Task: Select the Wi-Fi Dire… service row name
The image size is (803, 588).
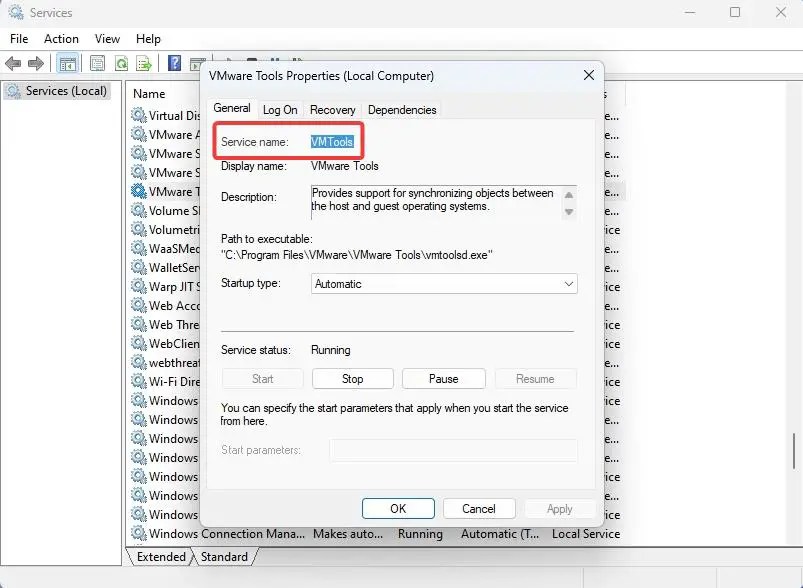Action: pos(174,382)
